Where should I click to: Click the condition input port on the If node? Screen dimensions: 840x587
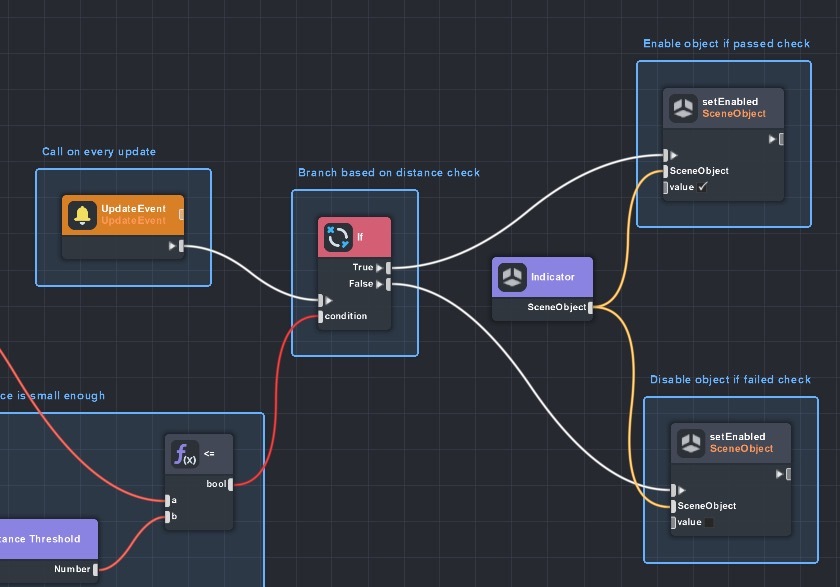click(320, 316)
